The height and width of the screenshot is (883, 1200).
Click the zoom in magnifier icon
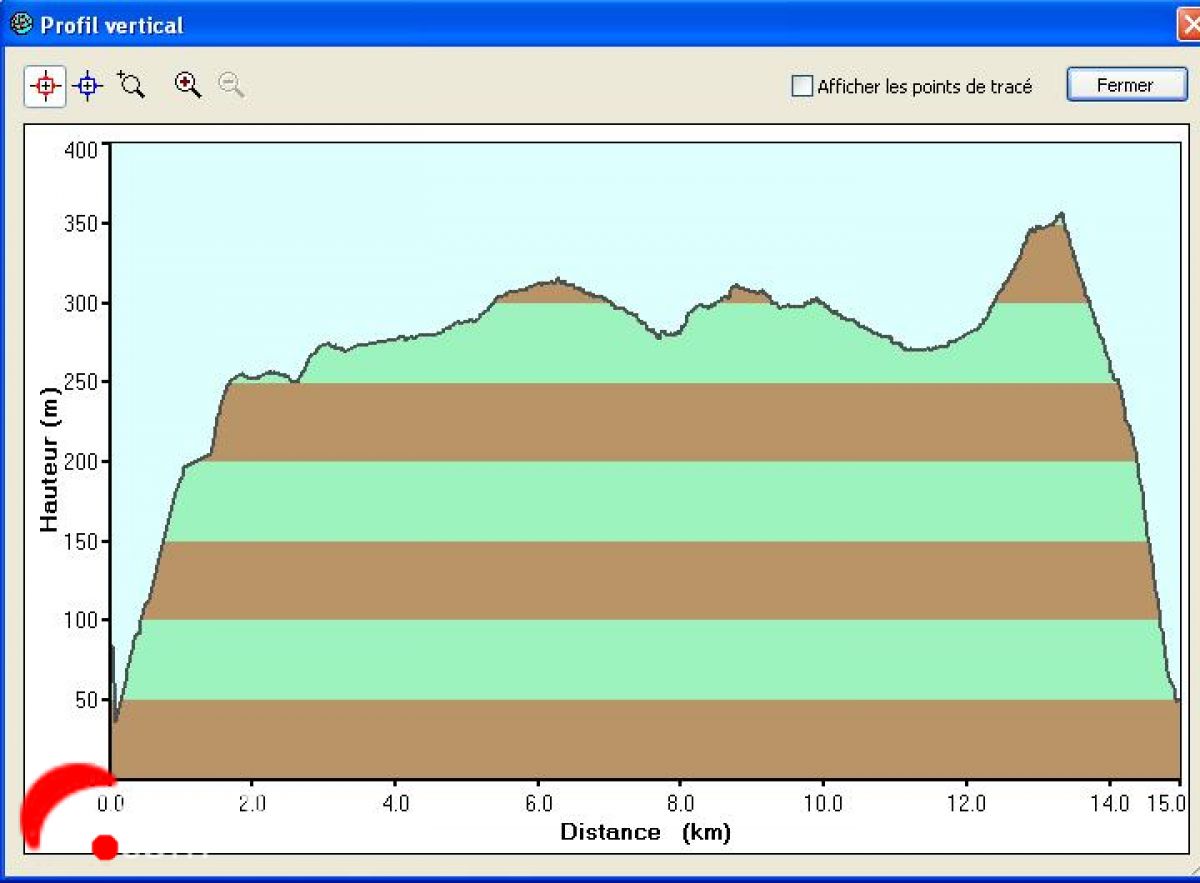187,85
